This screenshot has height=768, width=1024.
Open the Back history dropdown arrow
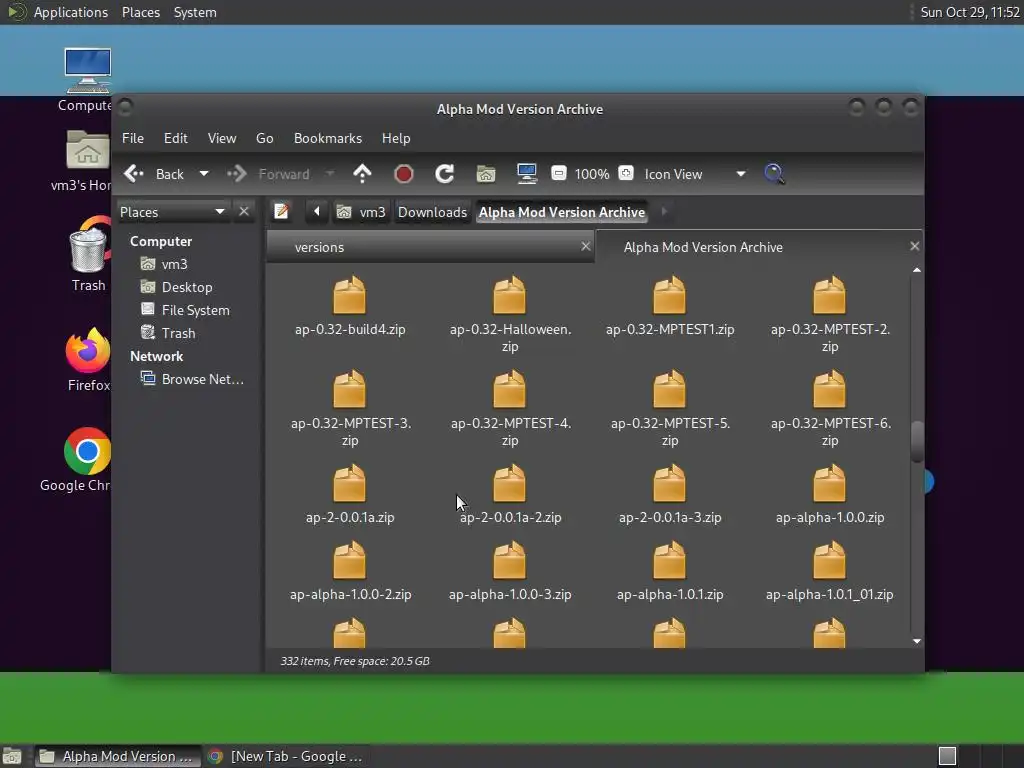tap(204, 174)
